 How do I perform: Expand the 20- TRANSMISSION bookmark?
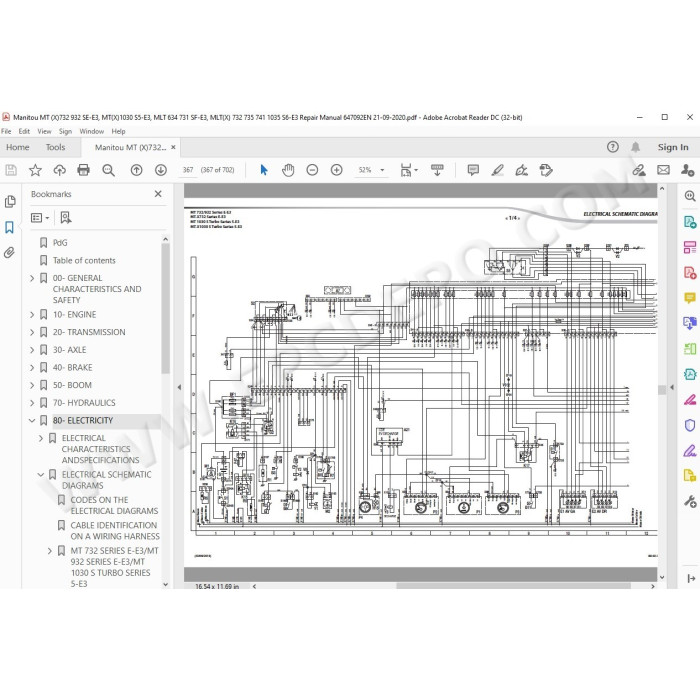coord(32,332)
